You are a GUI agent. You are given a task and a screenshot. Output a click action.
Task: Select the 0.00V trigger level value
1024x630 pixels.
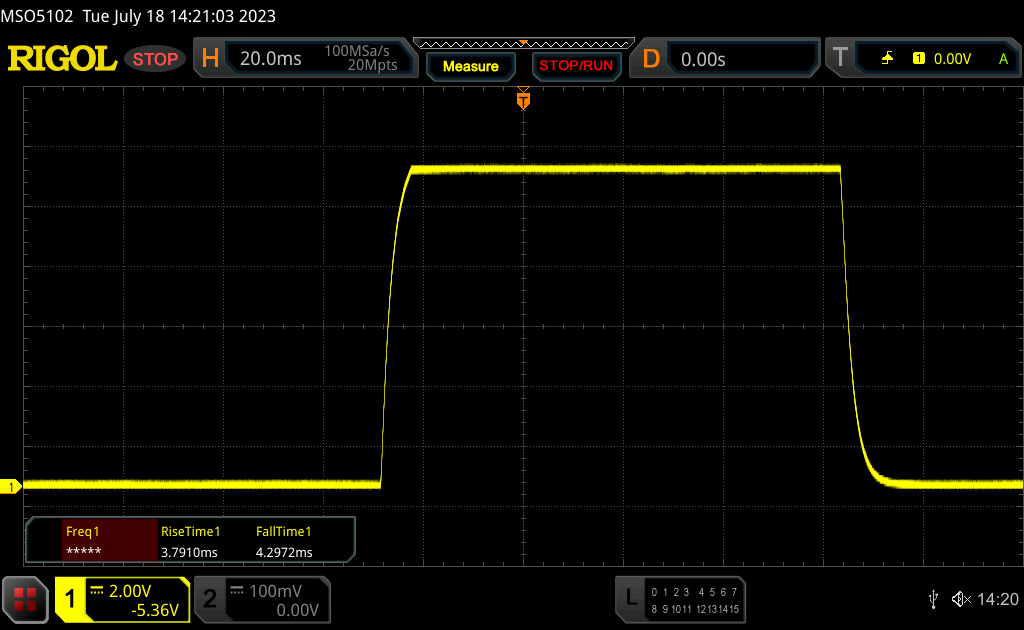(x=952, y=59)
